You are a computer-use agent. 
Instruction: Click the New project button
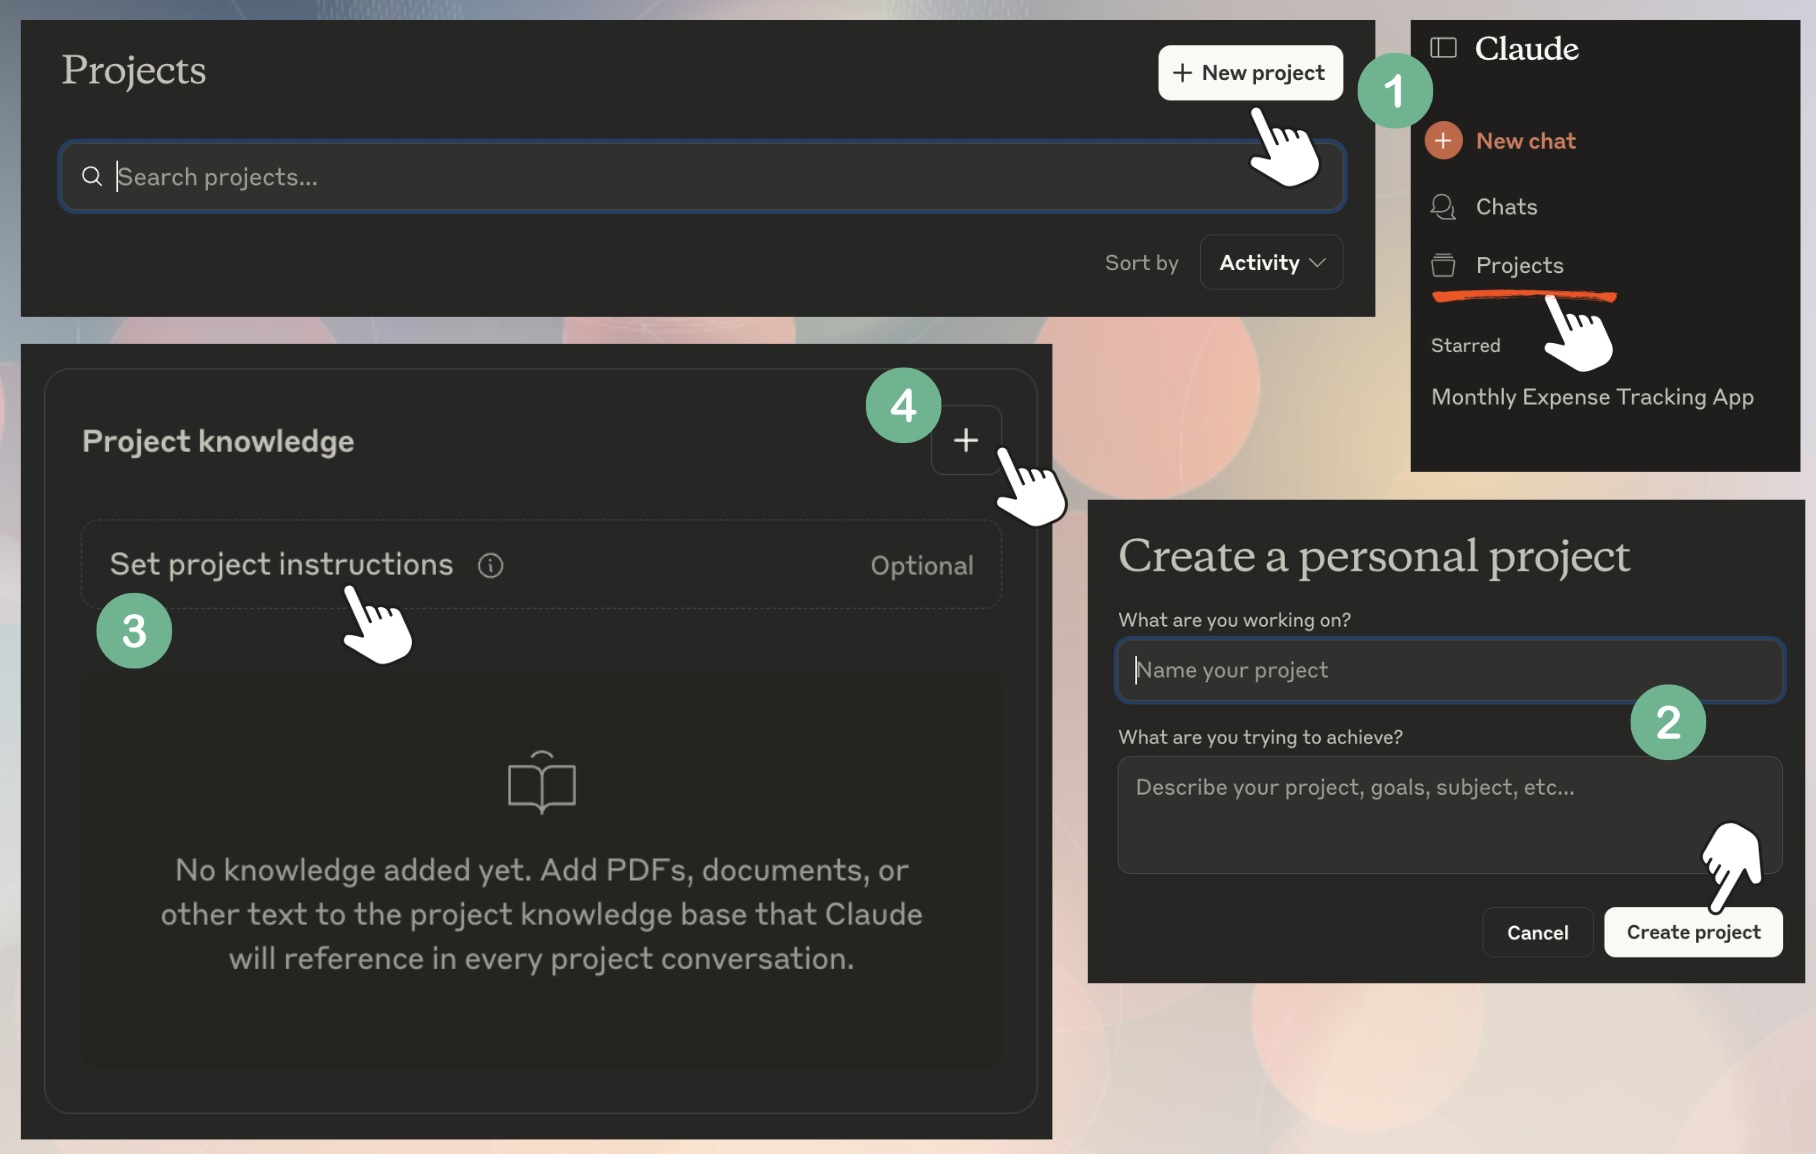(1250, 73)
